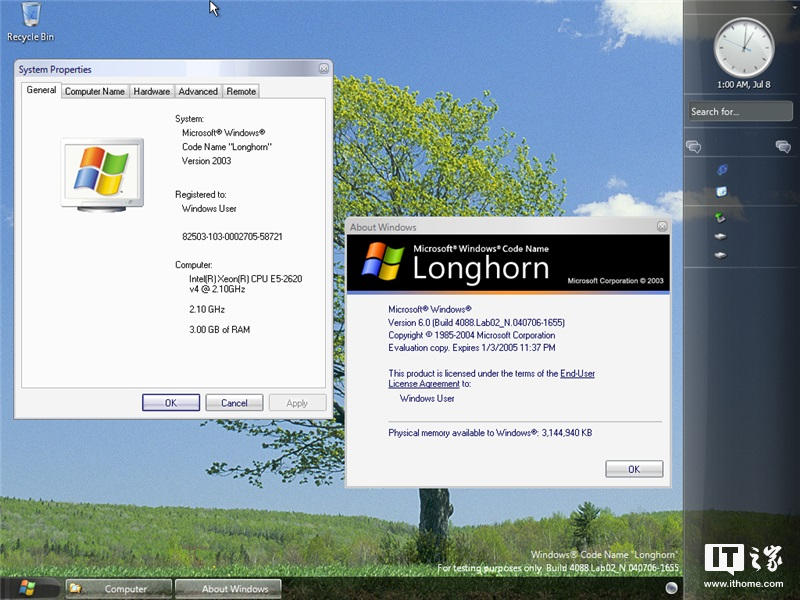Click the Windows flag in the Longhorn banner
The height and width of the screenshot is (600, 800).
(383, 261)
